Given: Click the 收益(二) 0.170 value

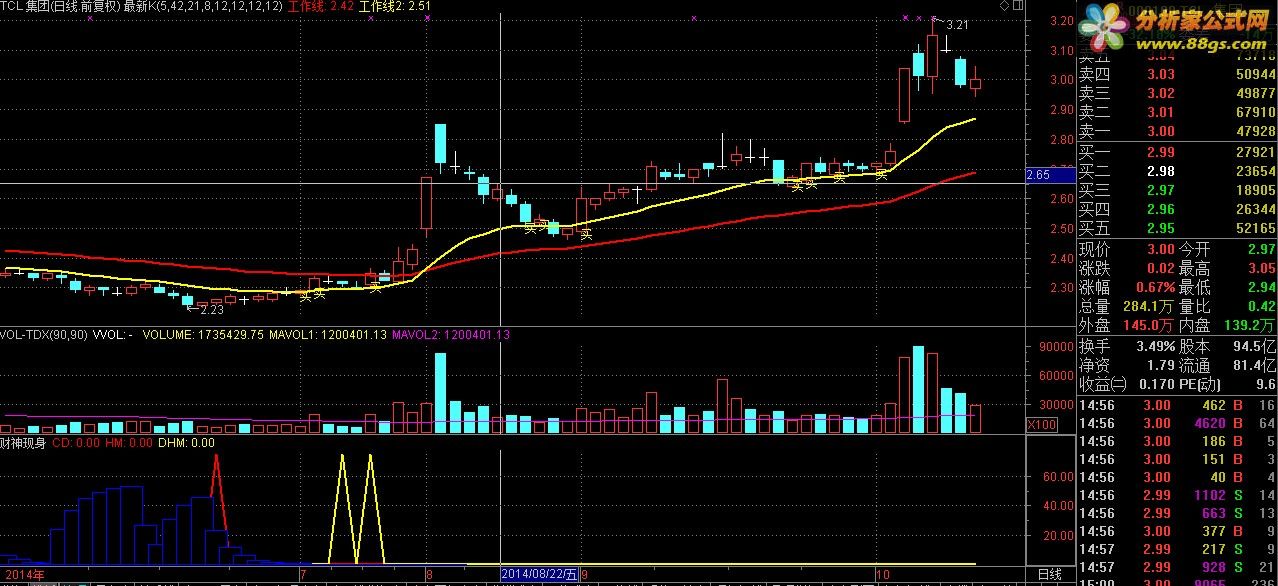Looking at the screenshot, I should pyautogui.click(x=1155, y=384).
